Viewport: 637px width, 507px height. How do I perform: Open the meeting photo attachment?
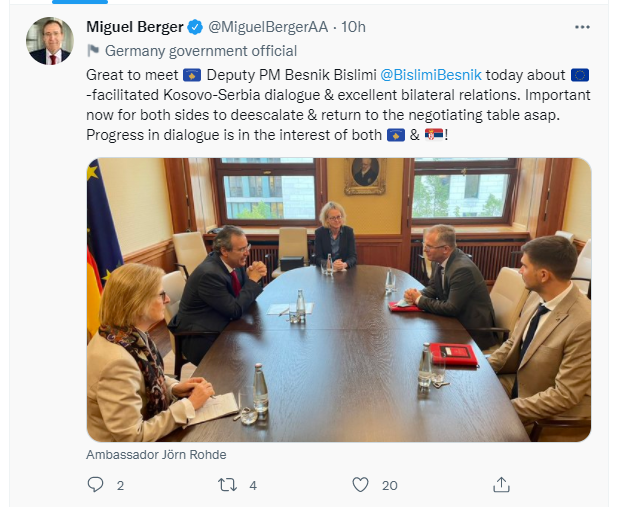coord(339,300)
